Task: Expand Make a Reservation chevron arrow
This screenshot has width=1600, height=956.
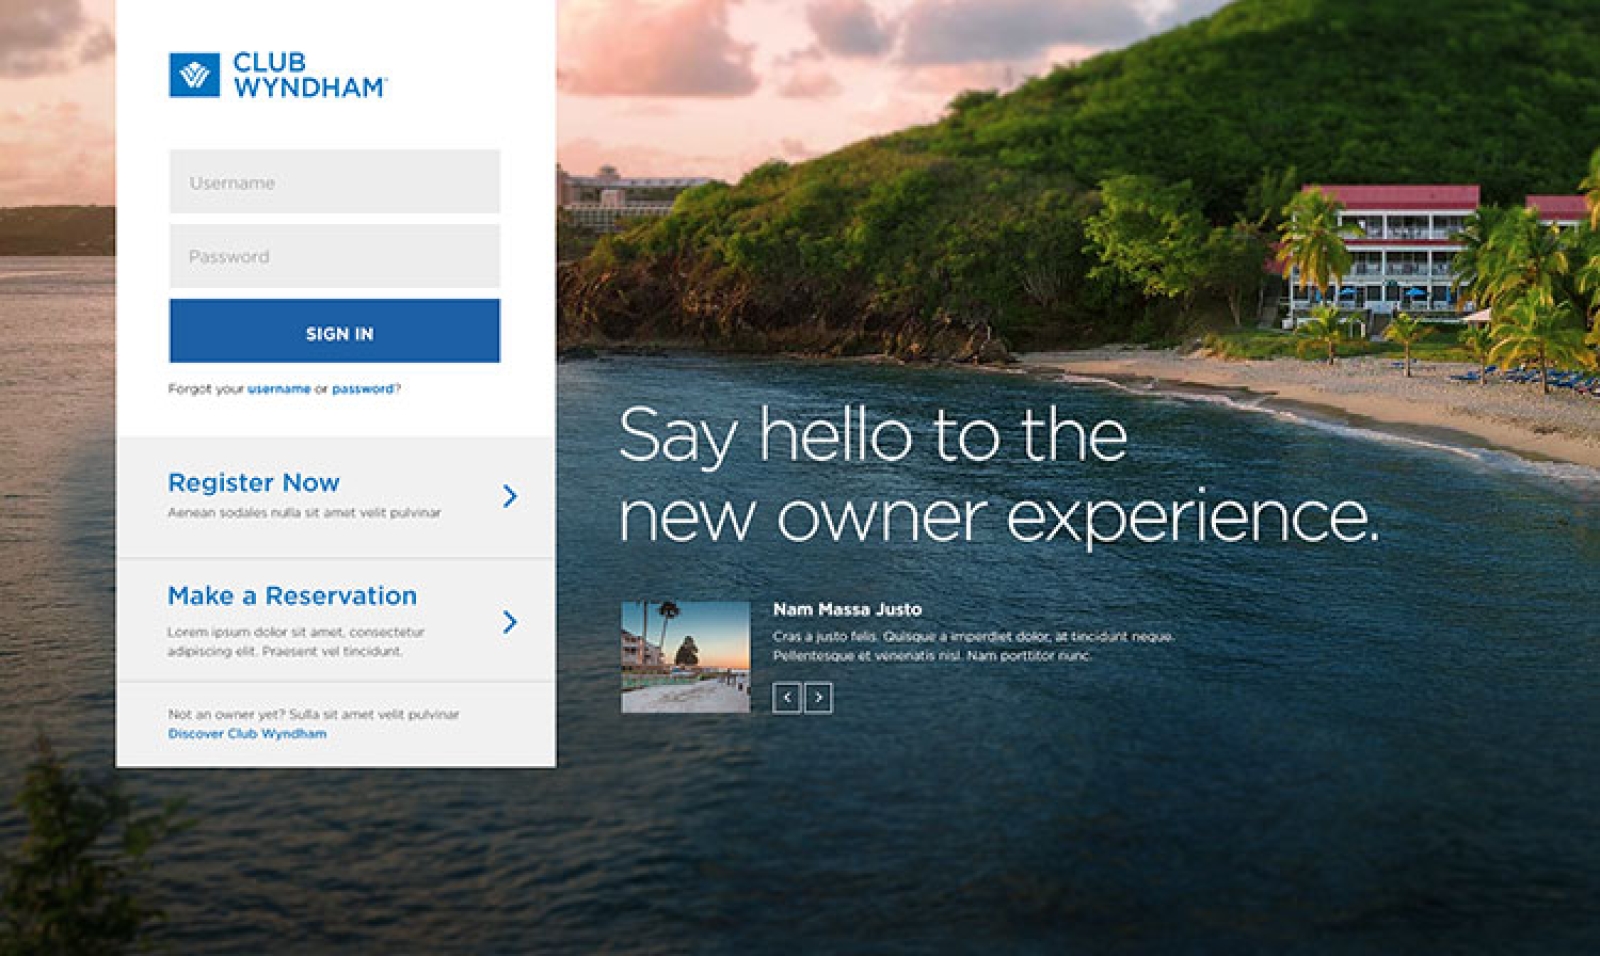Action: point(510,622)
